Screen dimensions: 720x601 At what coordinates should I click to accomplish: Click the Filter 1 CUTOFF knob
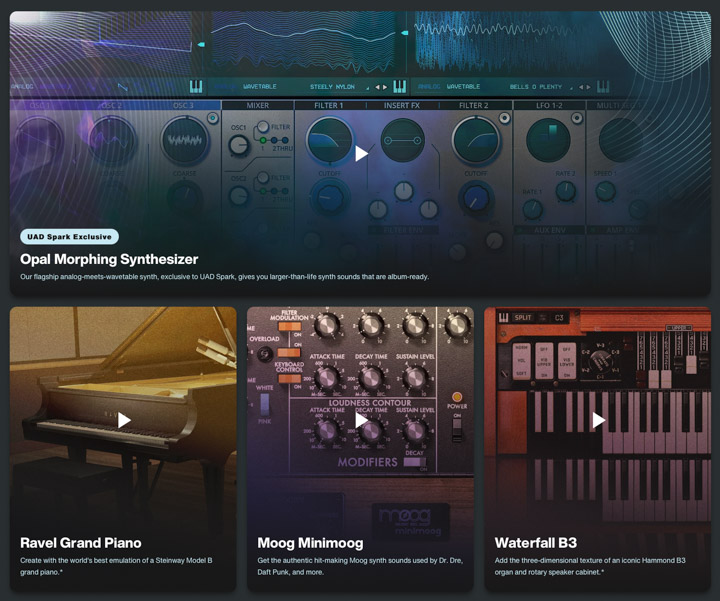coord(329,197)
